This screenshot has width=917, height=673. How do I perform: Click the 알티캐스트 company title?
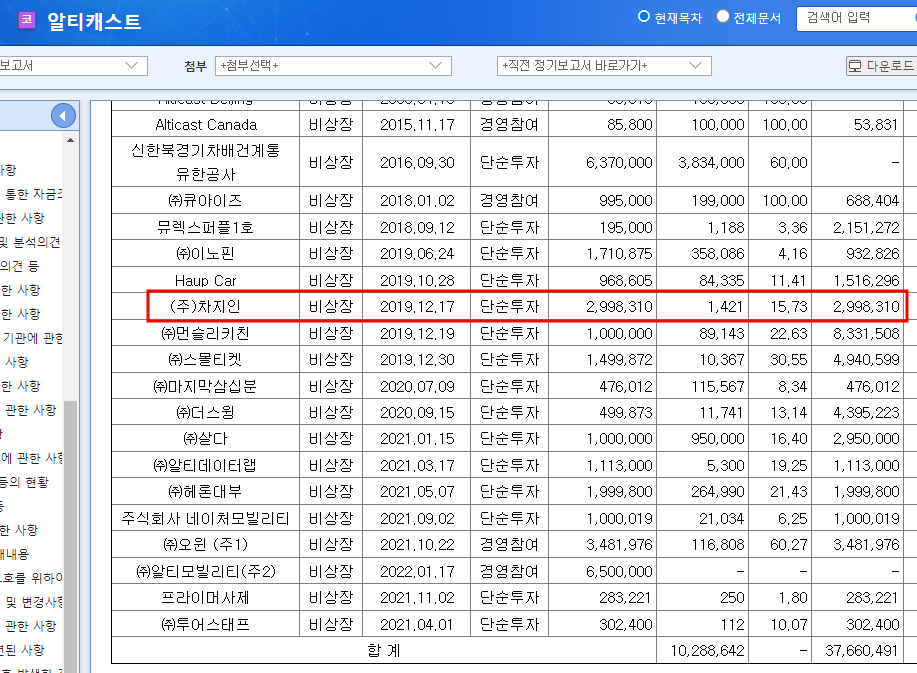[x=94, y=22]
